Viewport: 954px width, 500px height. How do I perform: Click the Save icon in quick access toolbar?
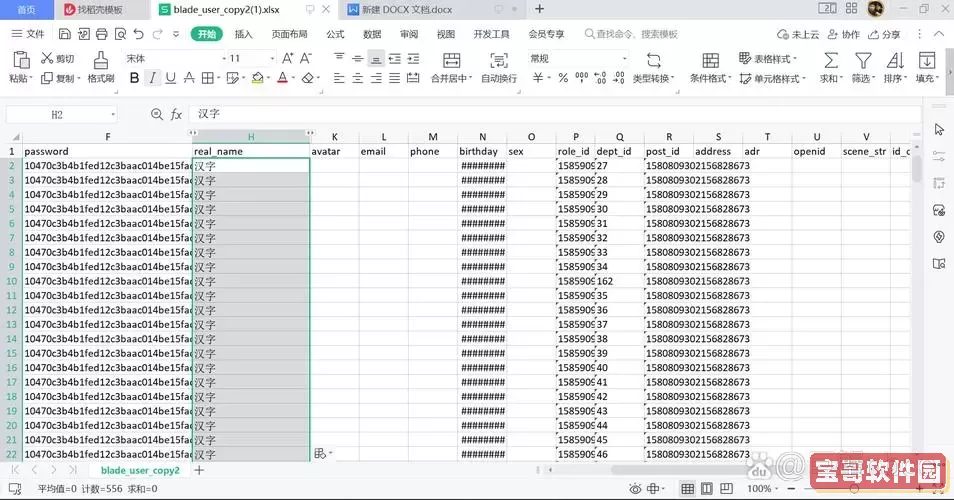coord(62,34)
